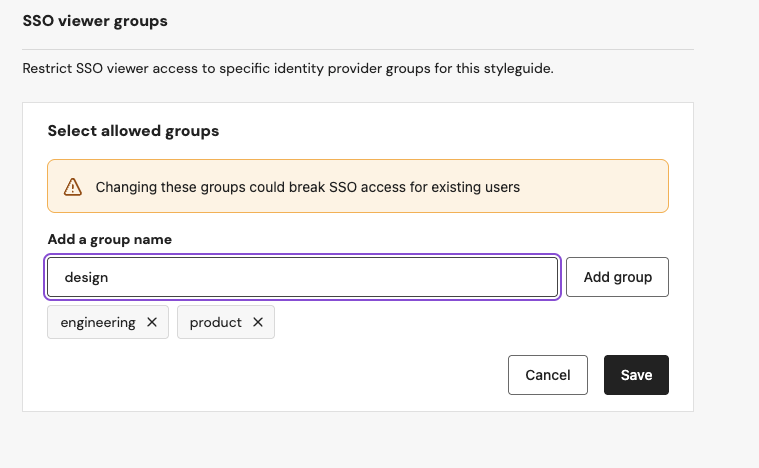This screenshot has width=759, height=468.
Task: Click the SSO viewer groups heading
Action: [x=95, y=21]
